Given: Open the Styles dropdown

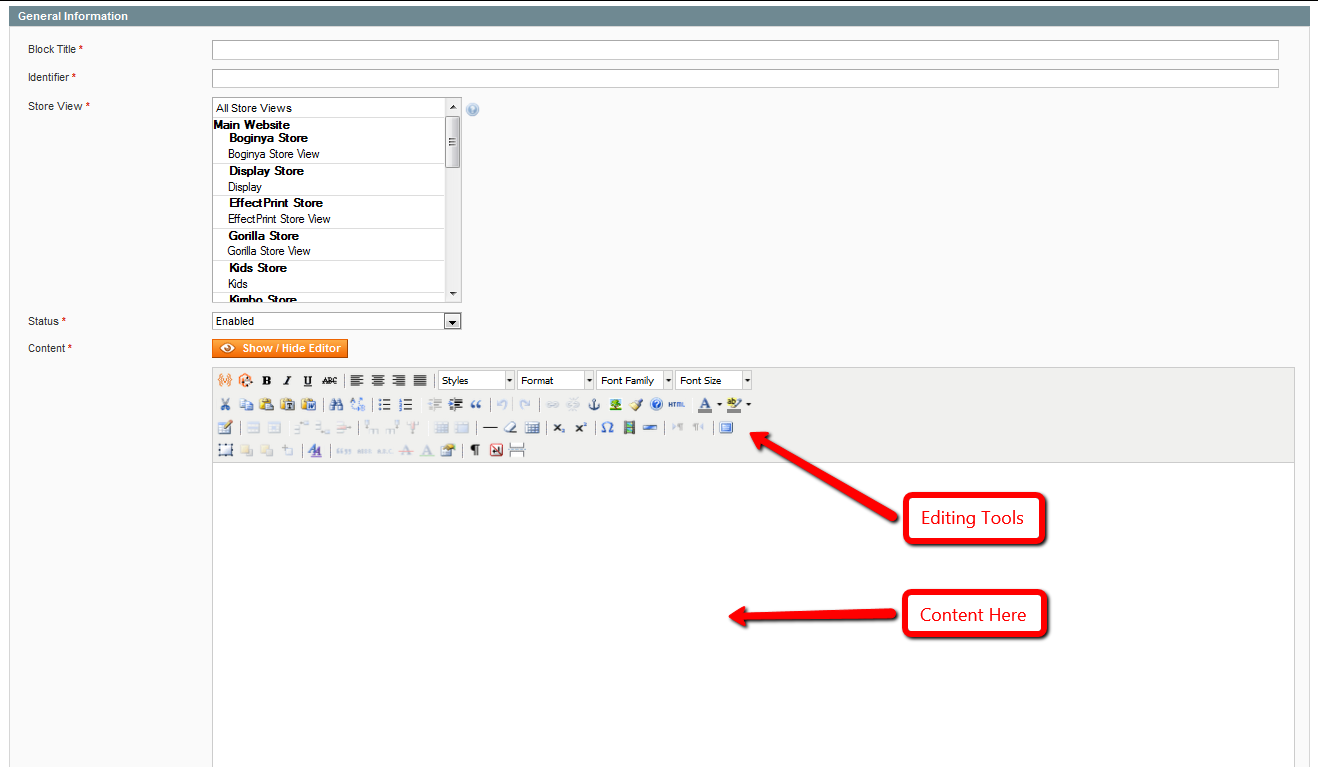Looking at the screenshot, I should (x=476, y=380).
